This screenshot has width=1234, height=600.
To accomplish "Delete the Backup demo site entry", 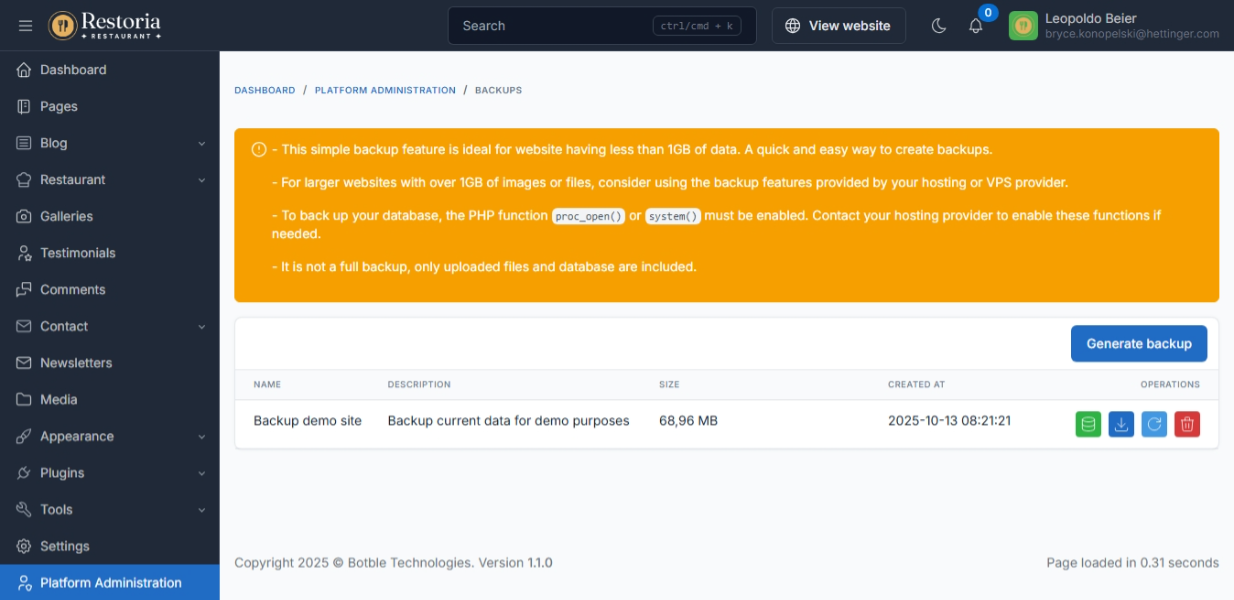I will 1187,424.
